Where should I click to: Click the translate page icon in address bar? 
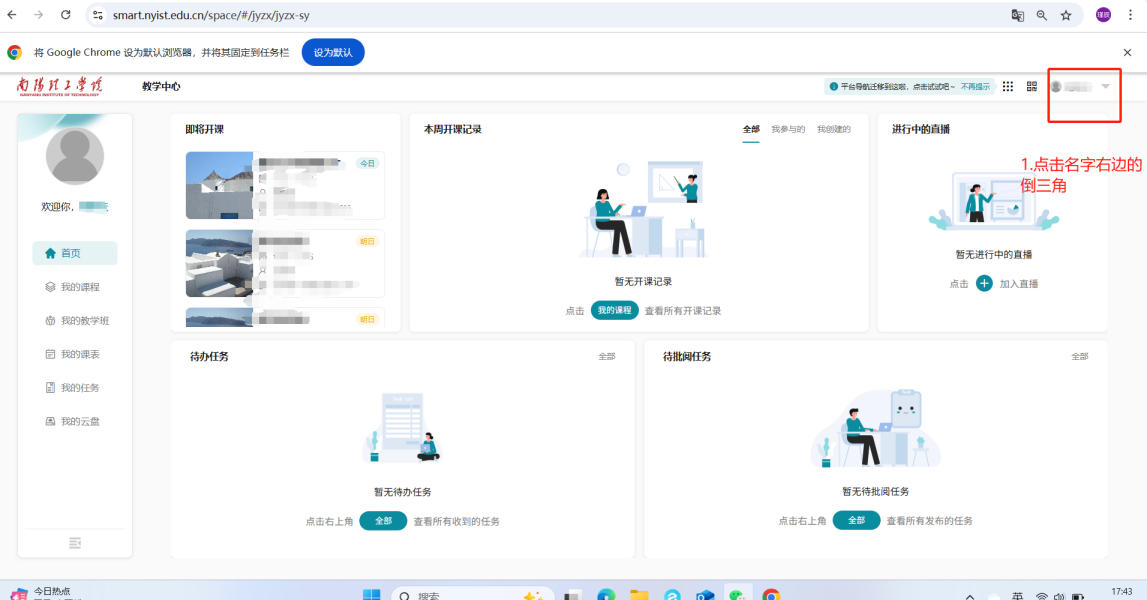(x=1018, y=15)
